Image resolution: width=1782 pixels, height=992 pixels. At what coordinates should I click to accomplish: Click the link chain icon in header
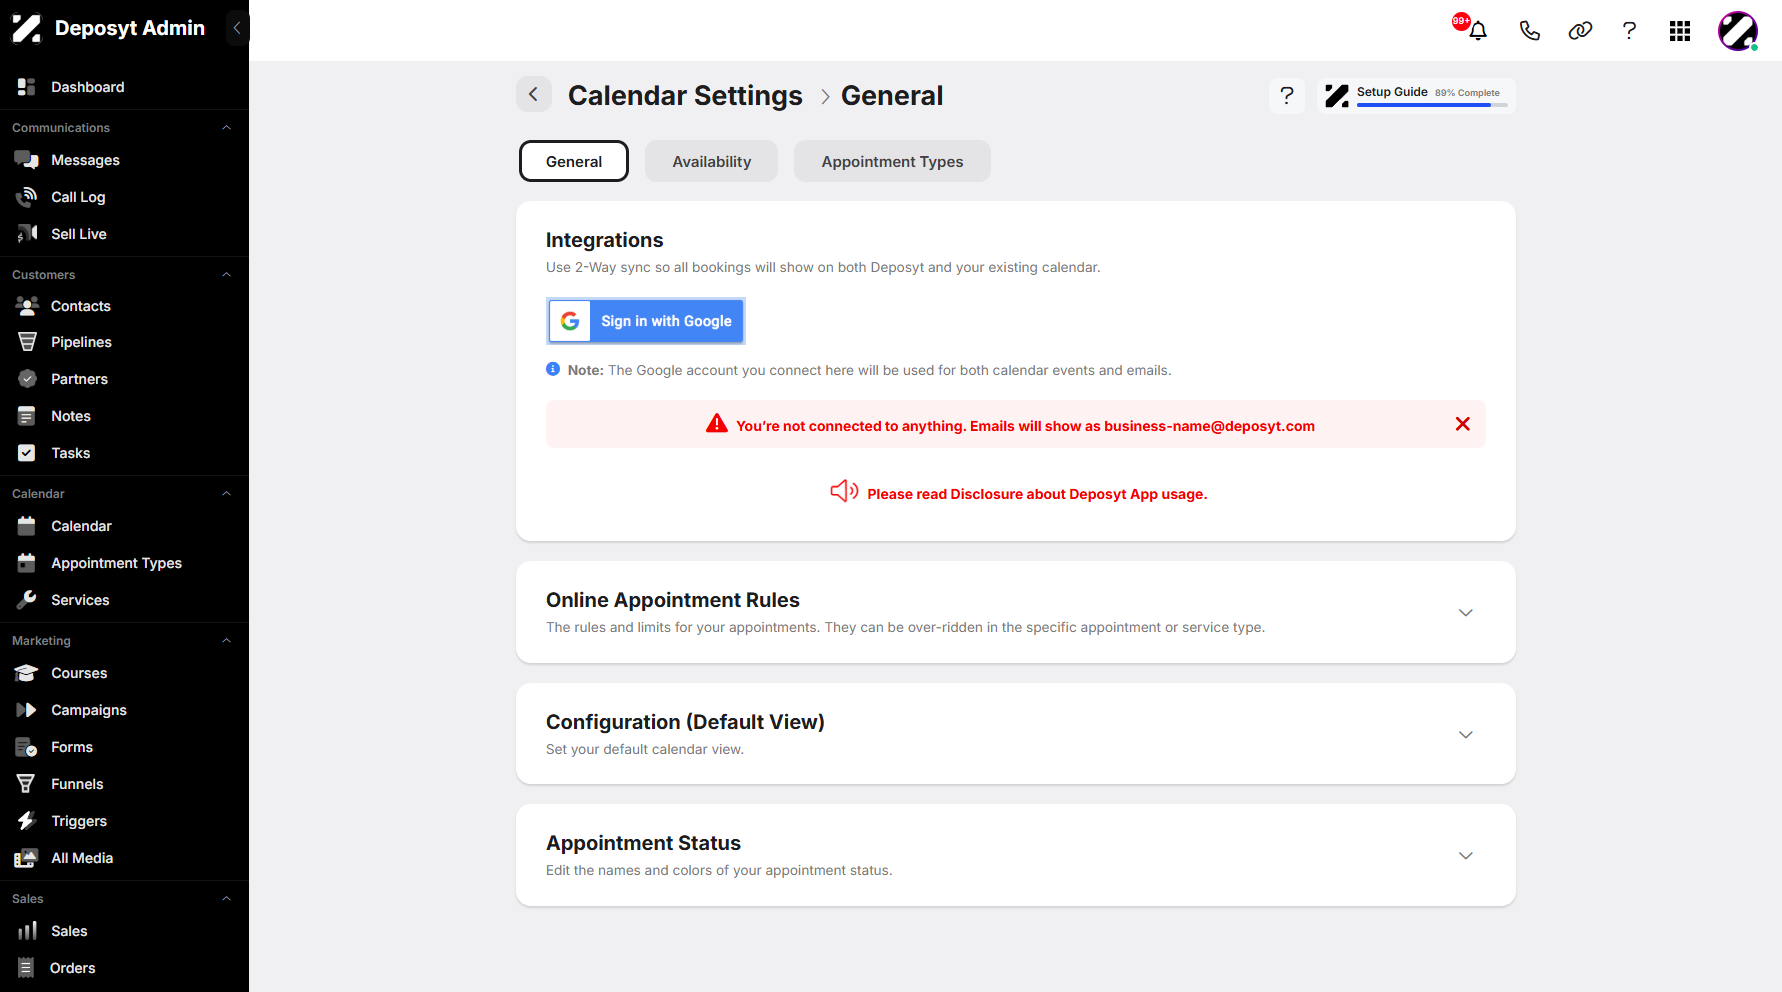pyautogui.click(x=1580, y=30)
